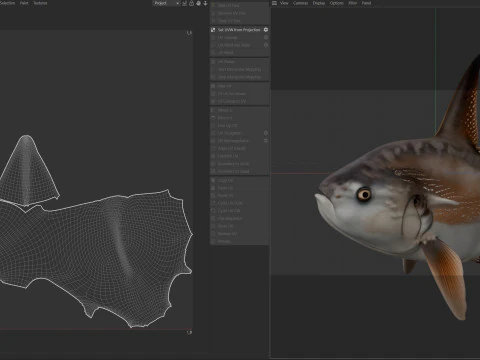Click the down-arrow icon after Project dropdown
This screenshot has width=480, height=360.
click(x=205, y=3)
